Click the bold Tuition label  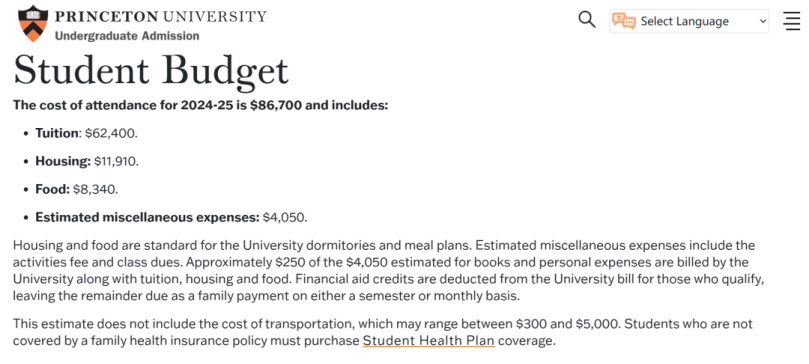point(56,134)
